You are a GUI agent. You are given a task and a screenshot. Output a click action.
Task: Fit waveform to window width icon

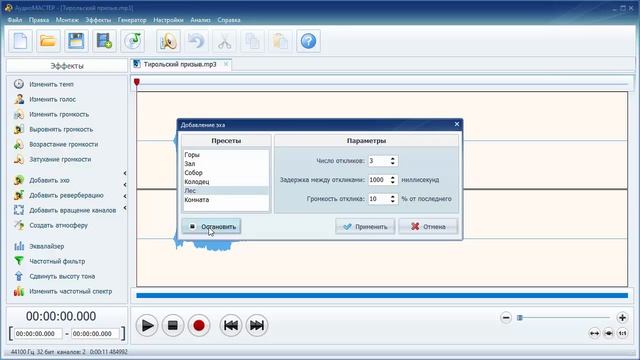coord(594,333)
